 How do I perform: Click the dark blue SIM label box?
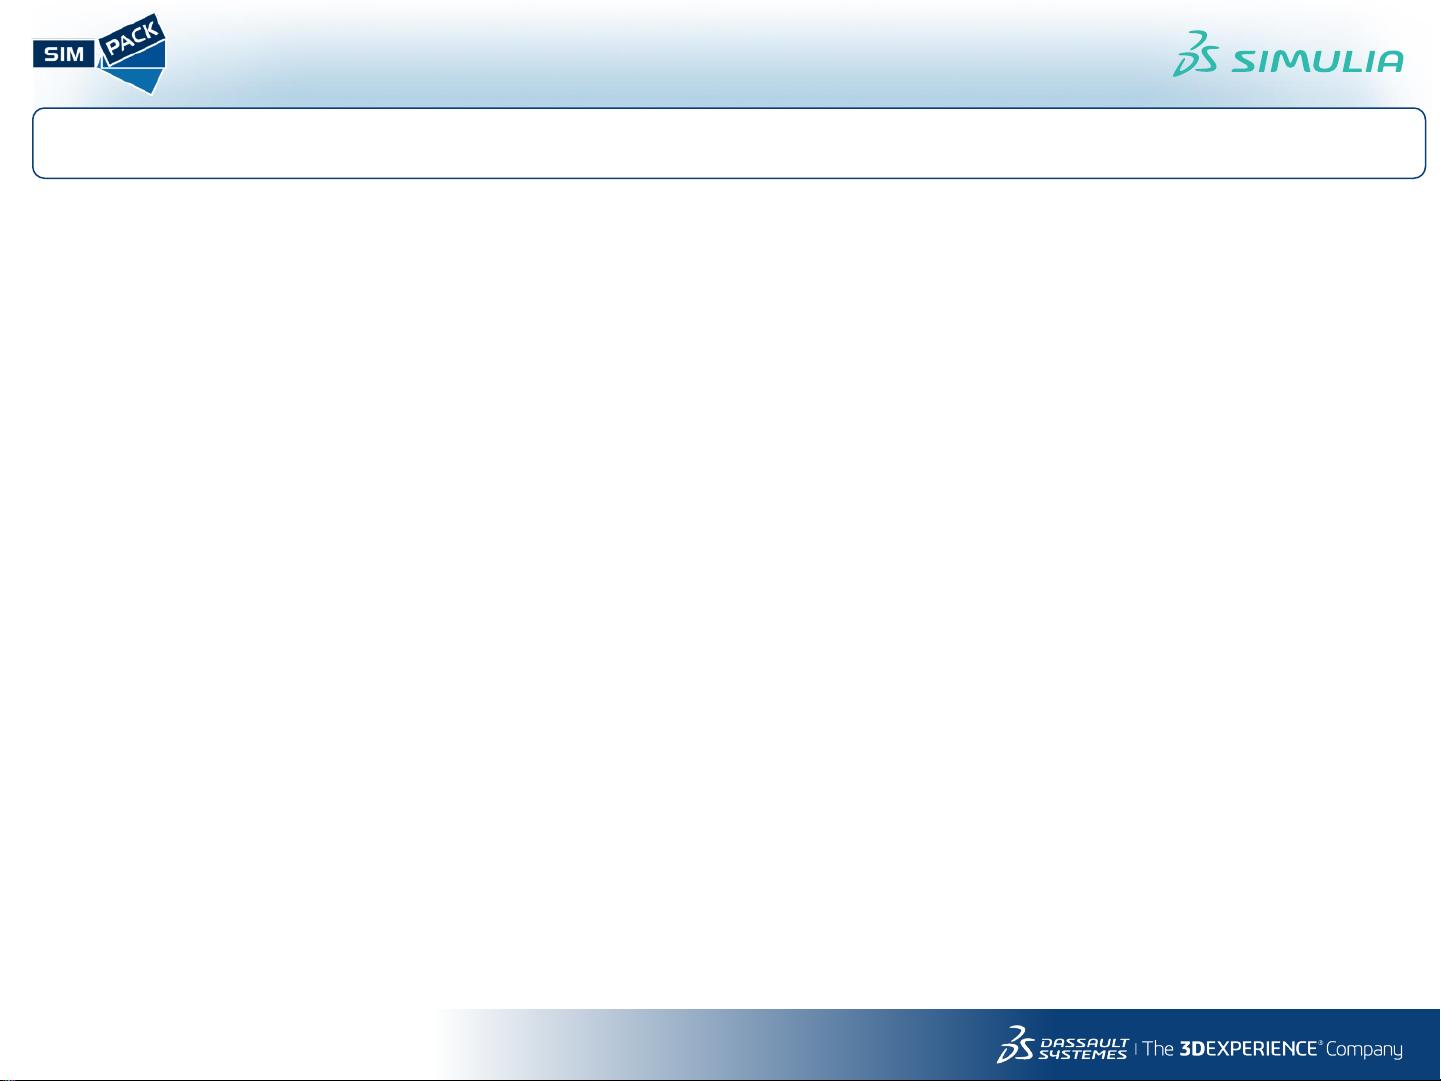(63, 54)
